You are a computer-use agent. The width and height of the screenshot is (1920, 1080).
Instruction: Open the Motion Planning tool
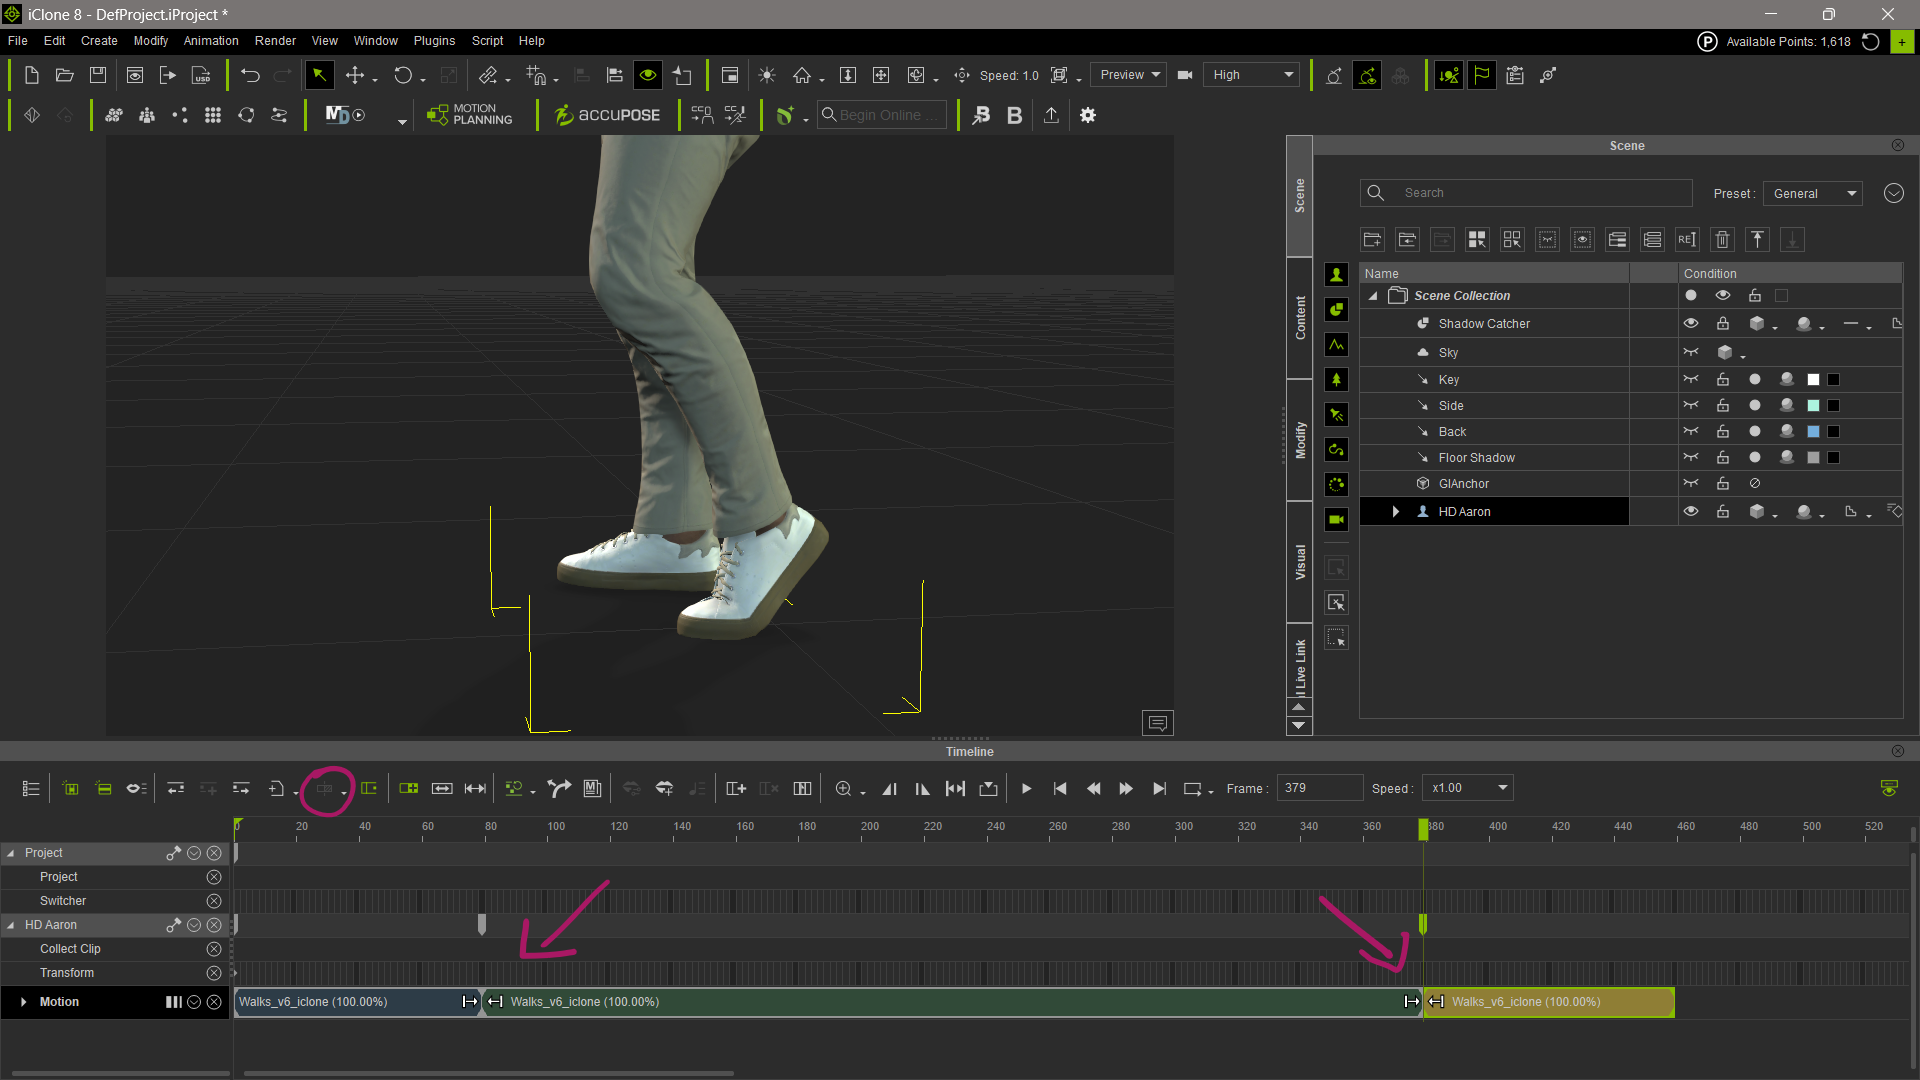pos(470,115)
